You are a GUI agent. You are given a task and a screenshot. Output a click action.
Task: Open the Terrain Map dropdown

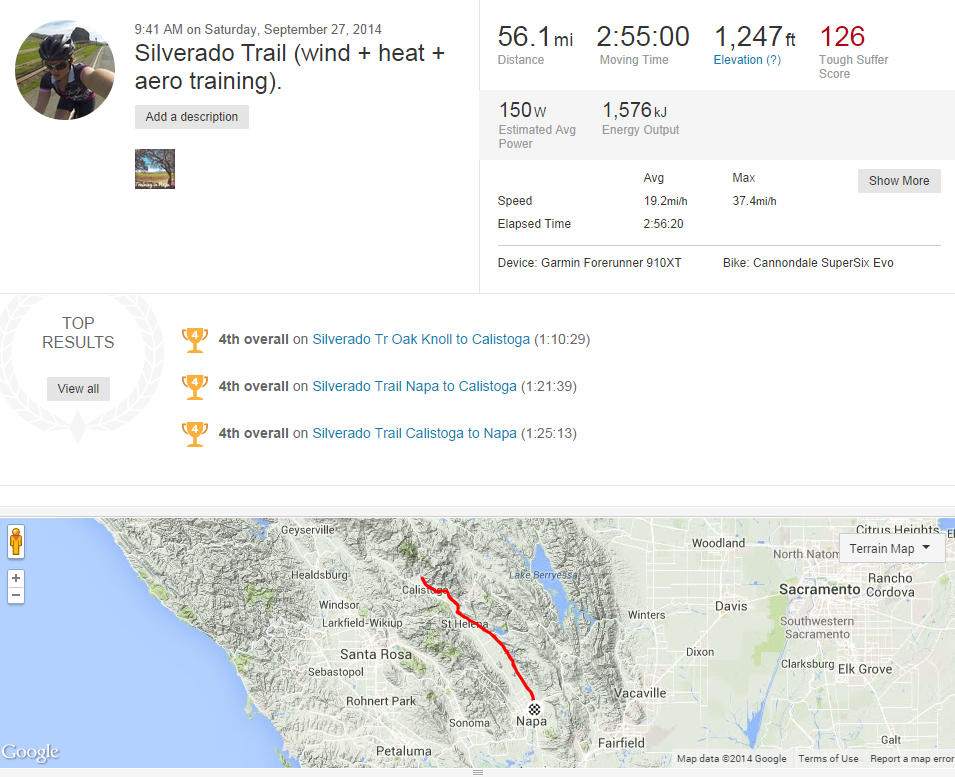pos(890,548)
